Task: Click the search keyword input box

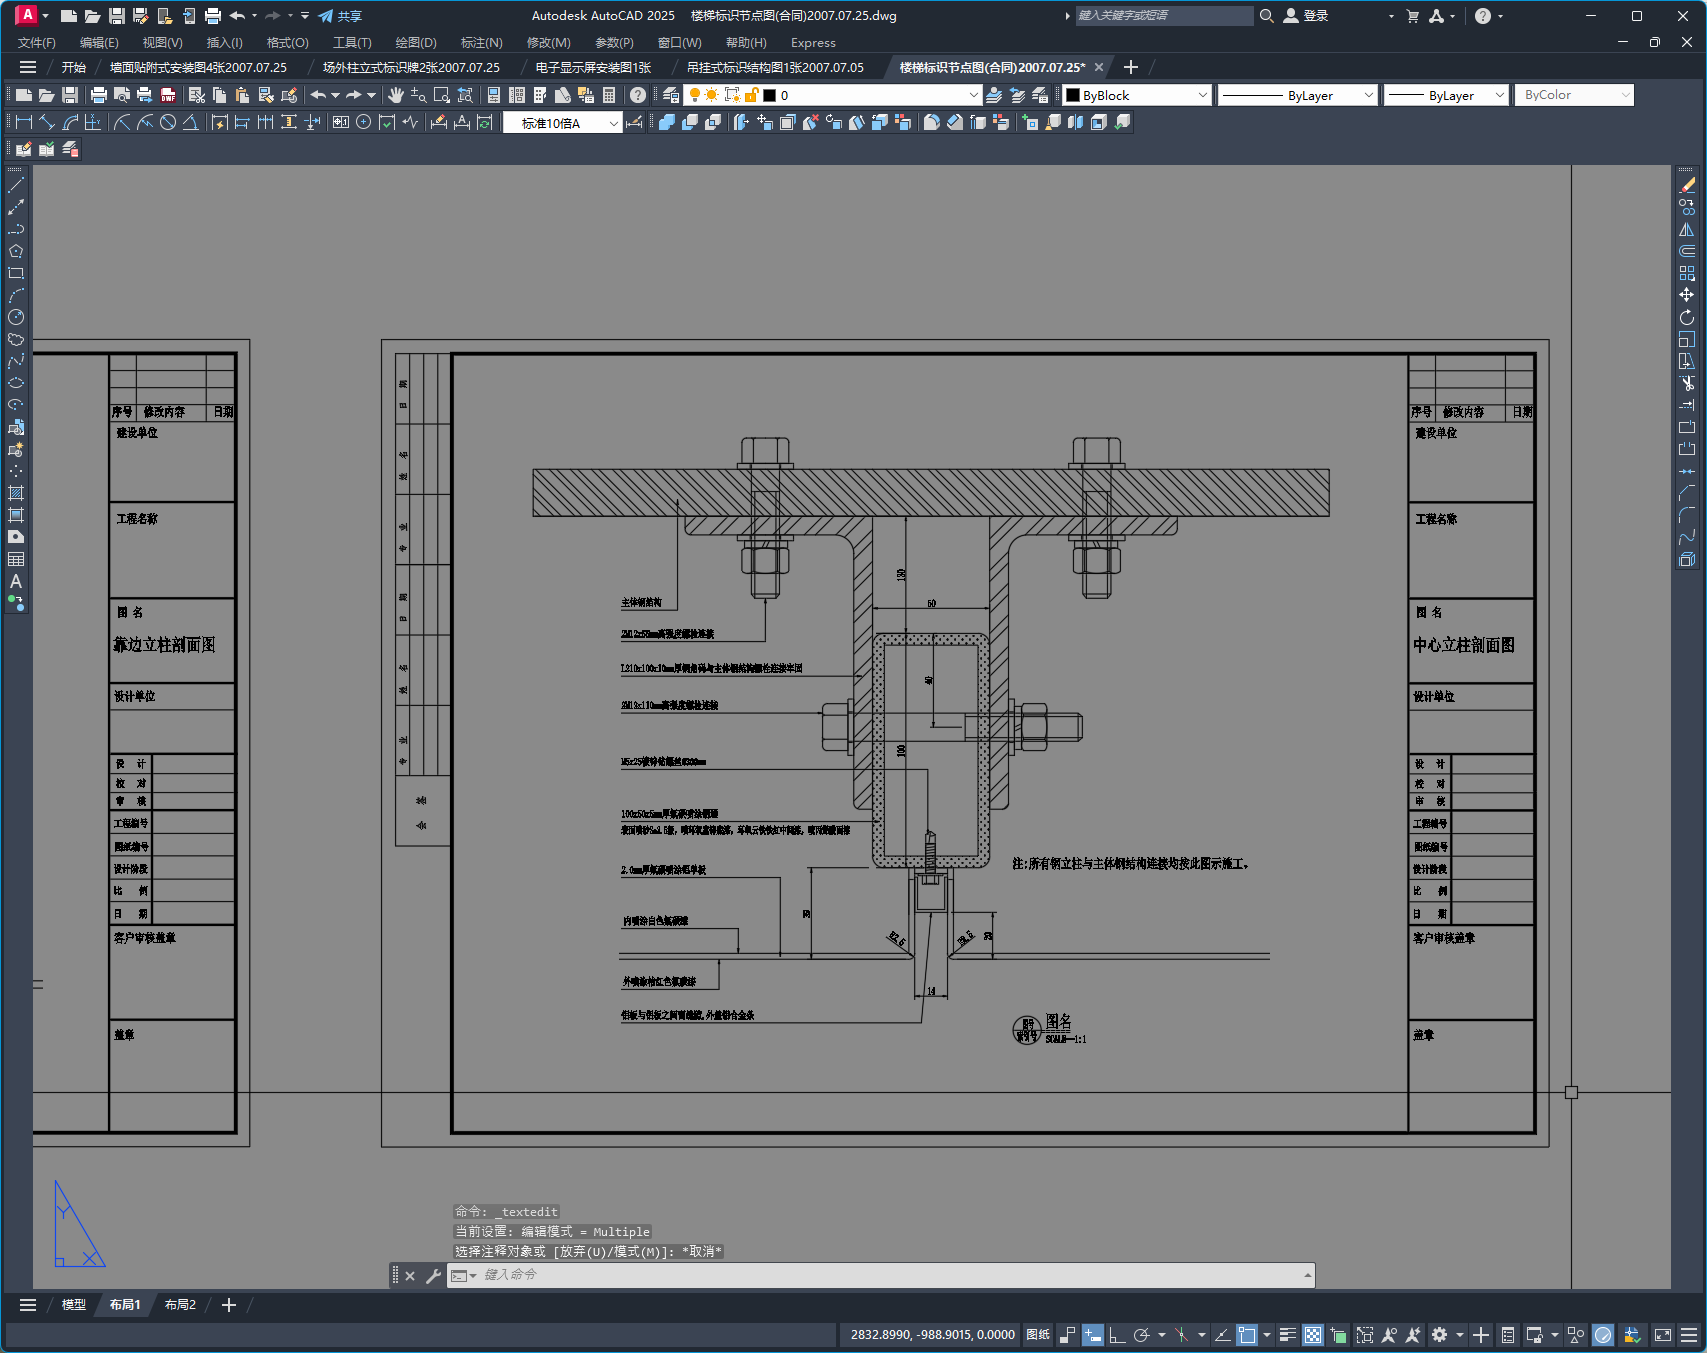Action: 1164,16
